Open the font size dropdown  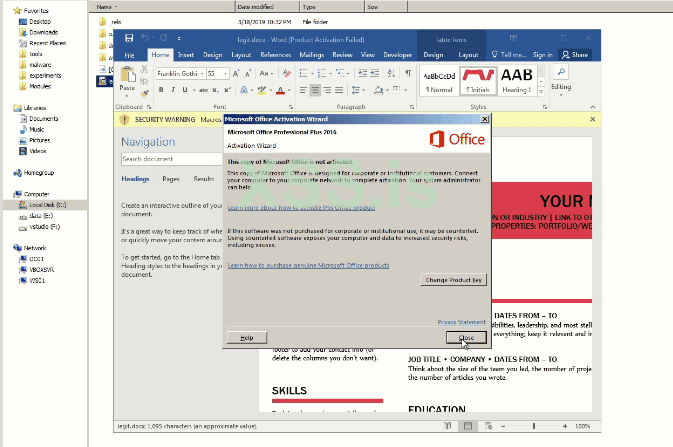click(x=225, y=74)
